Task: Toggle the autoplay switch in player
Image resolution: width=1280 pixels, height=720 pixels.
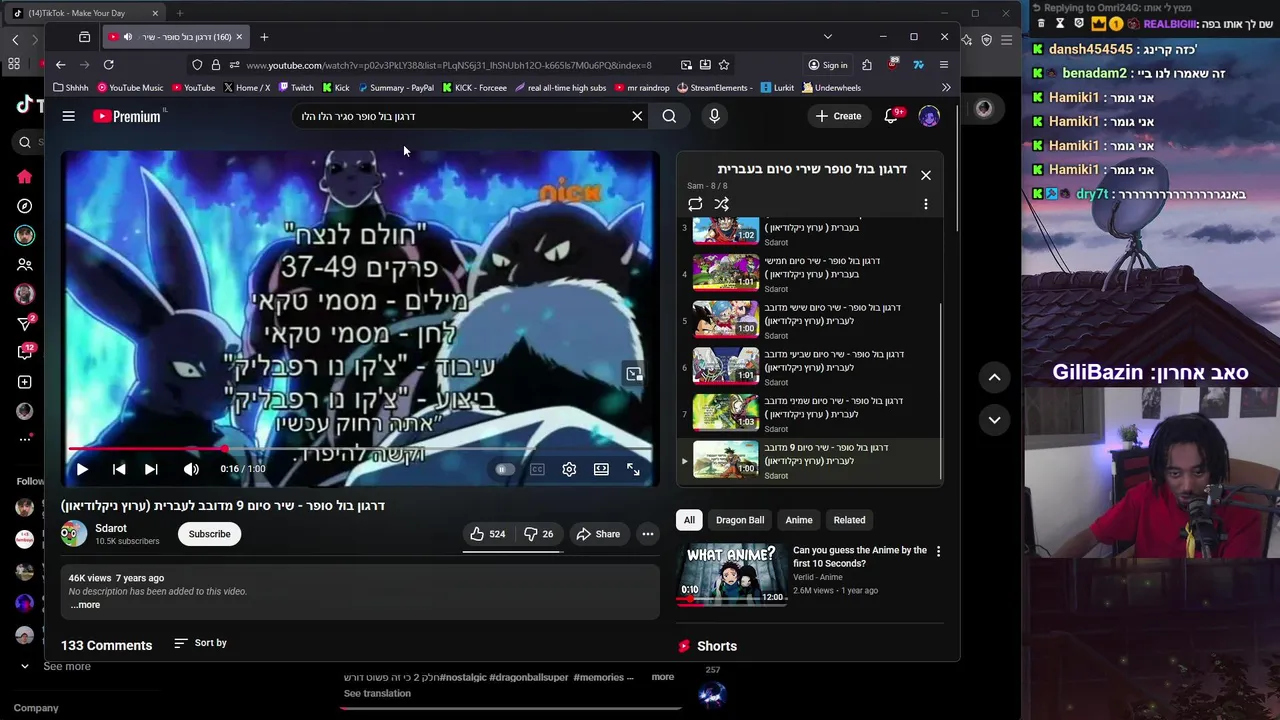Action: click(x=505, y=469)
